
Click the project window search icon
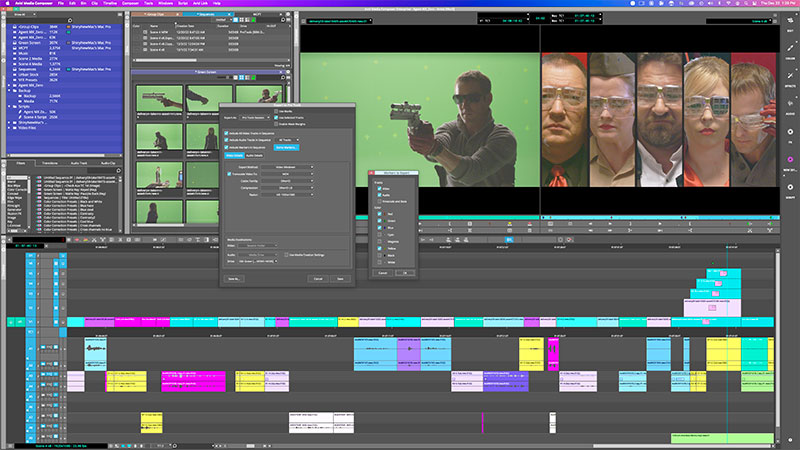[70, 20]
